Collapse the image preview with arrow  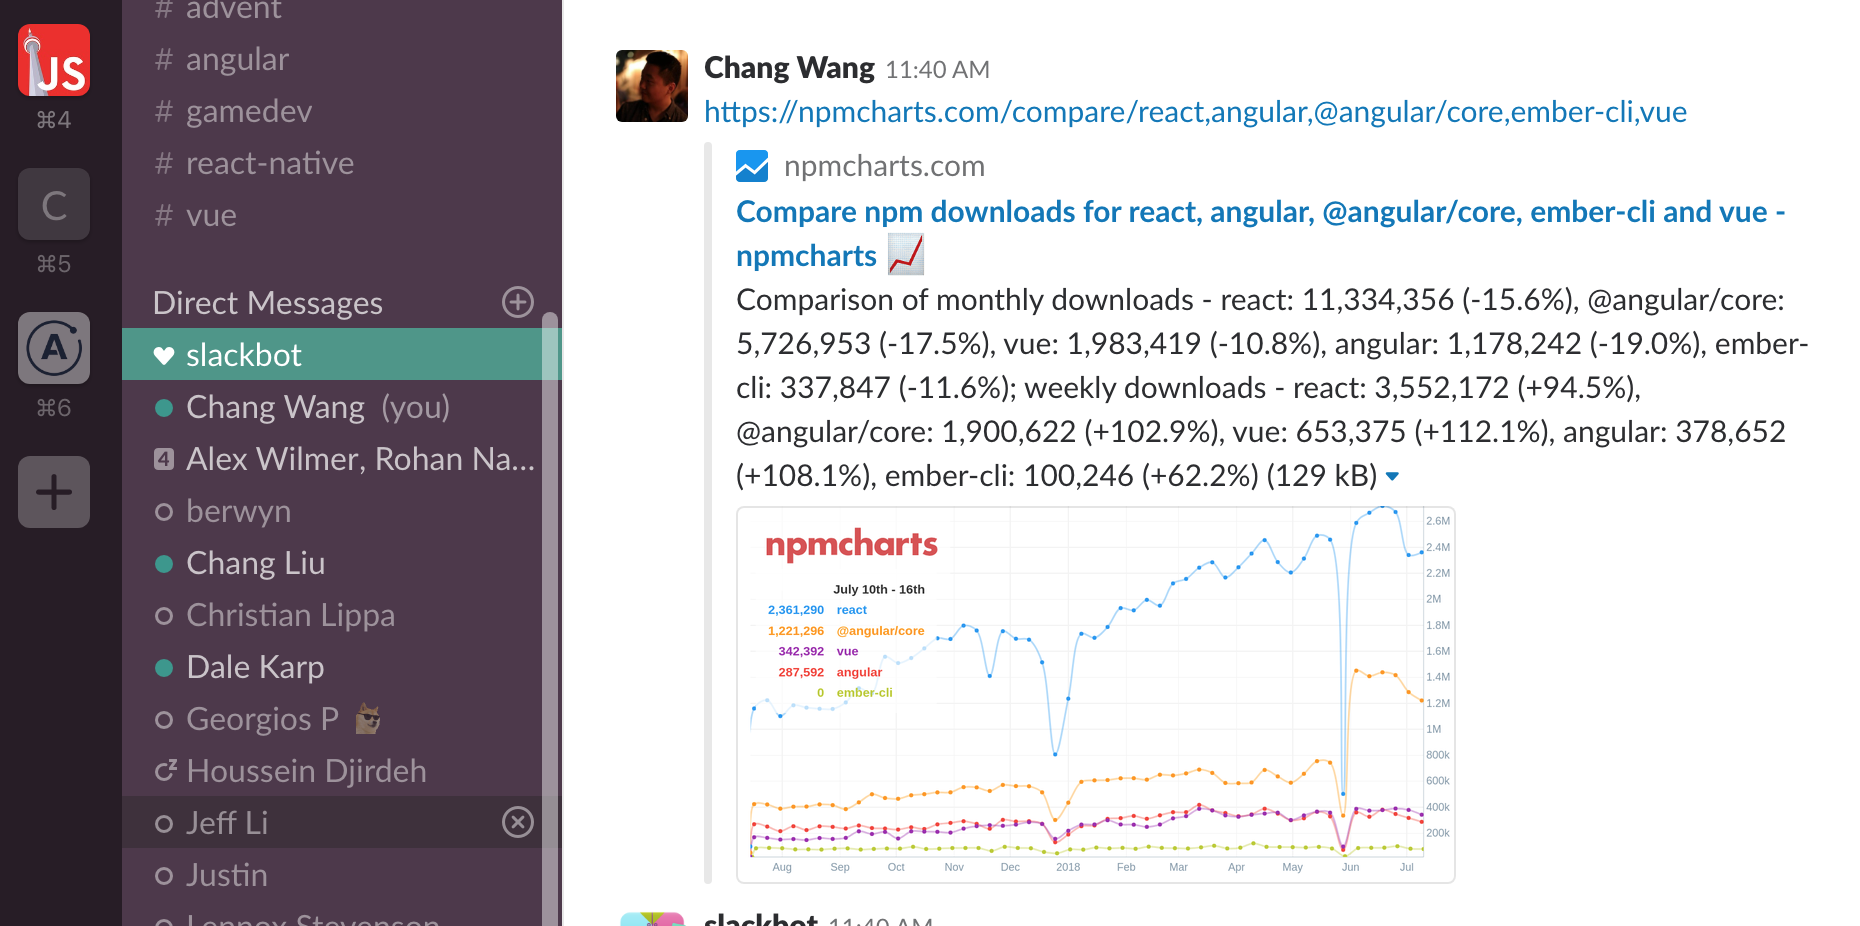pos(1392,477)
